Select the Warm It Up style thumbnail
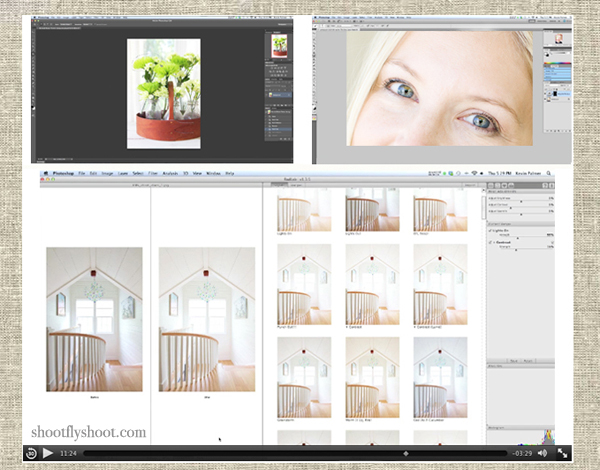The image size is (600, 470). point(372,377)
